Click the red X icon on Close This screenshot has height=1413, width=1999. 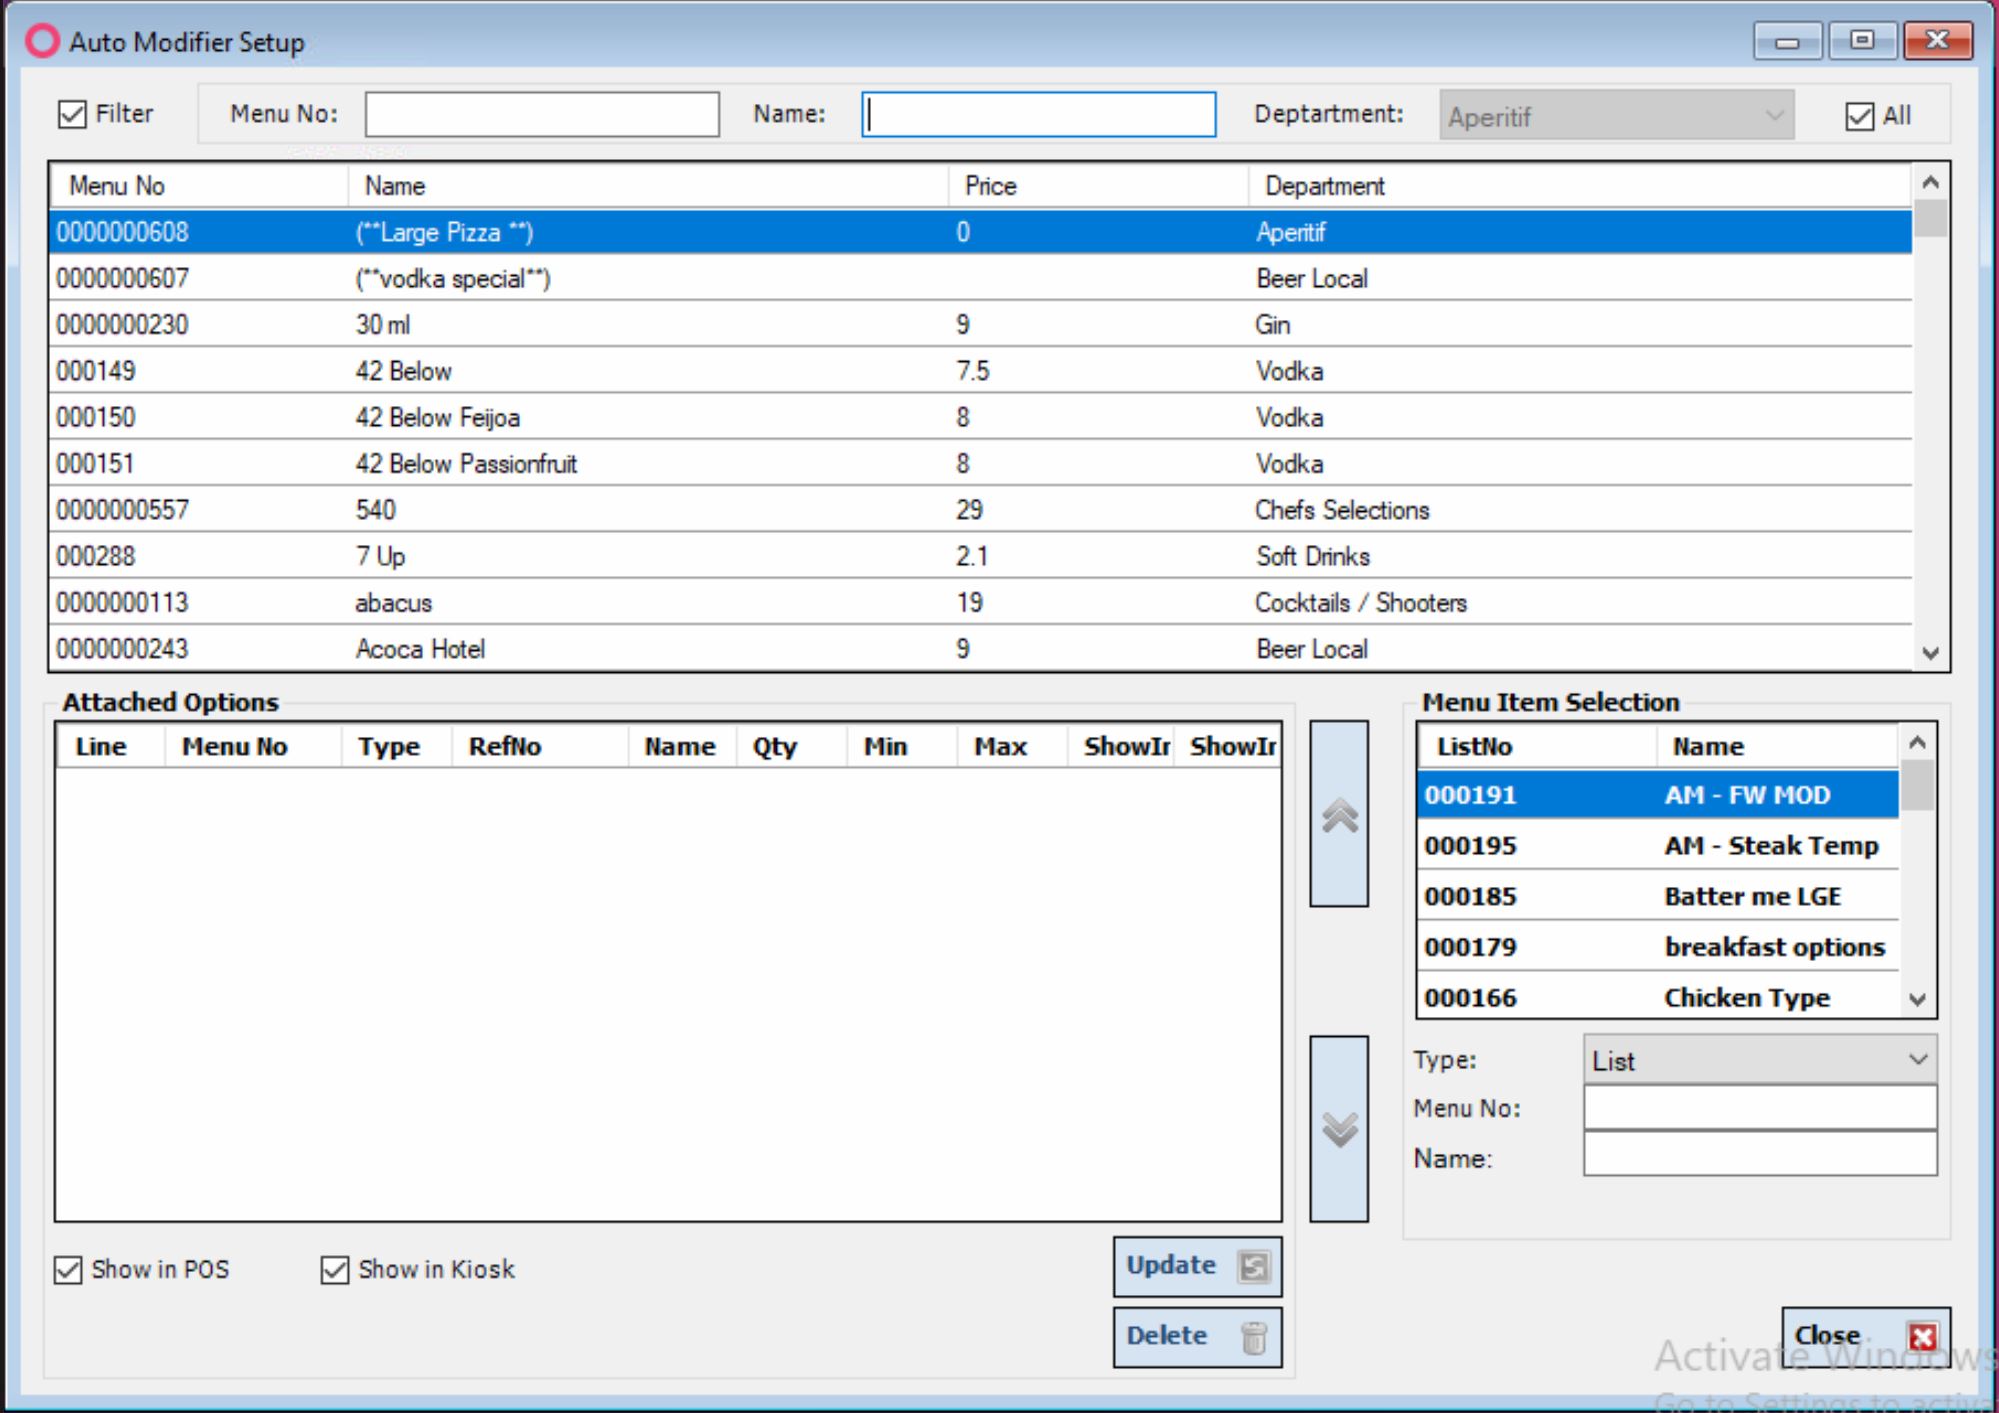1922,1336
